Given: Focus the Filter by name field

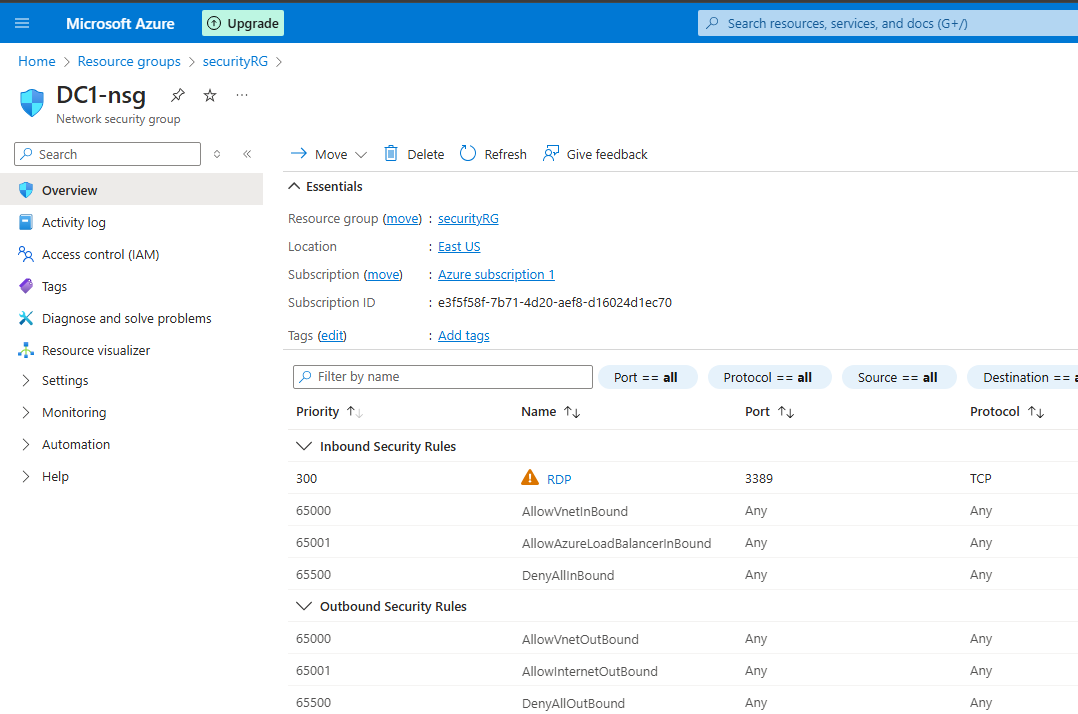Looking at the screenshot, I should pyautogui.click(x=443, y=377).
